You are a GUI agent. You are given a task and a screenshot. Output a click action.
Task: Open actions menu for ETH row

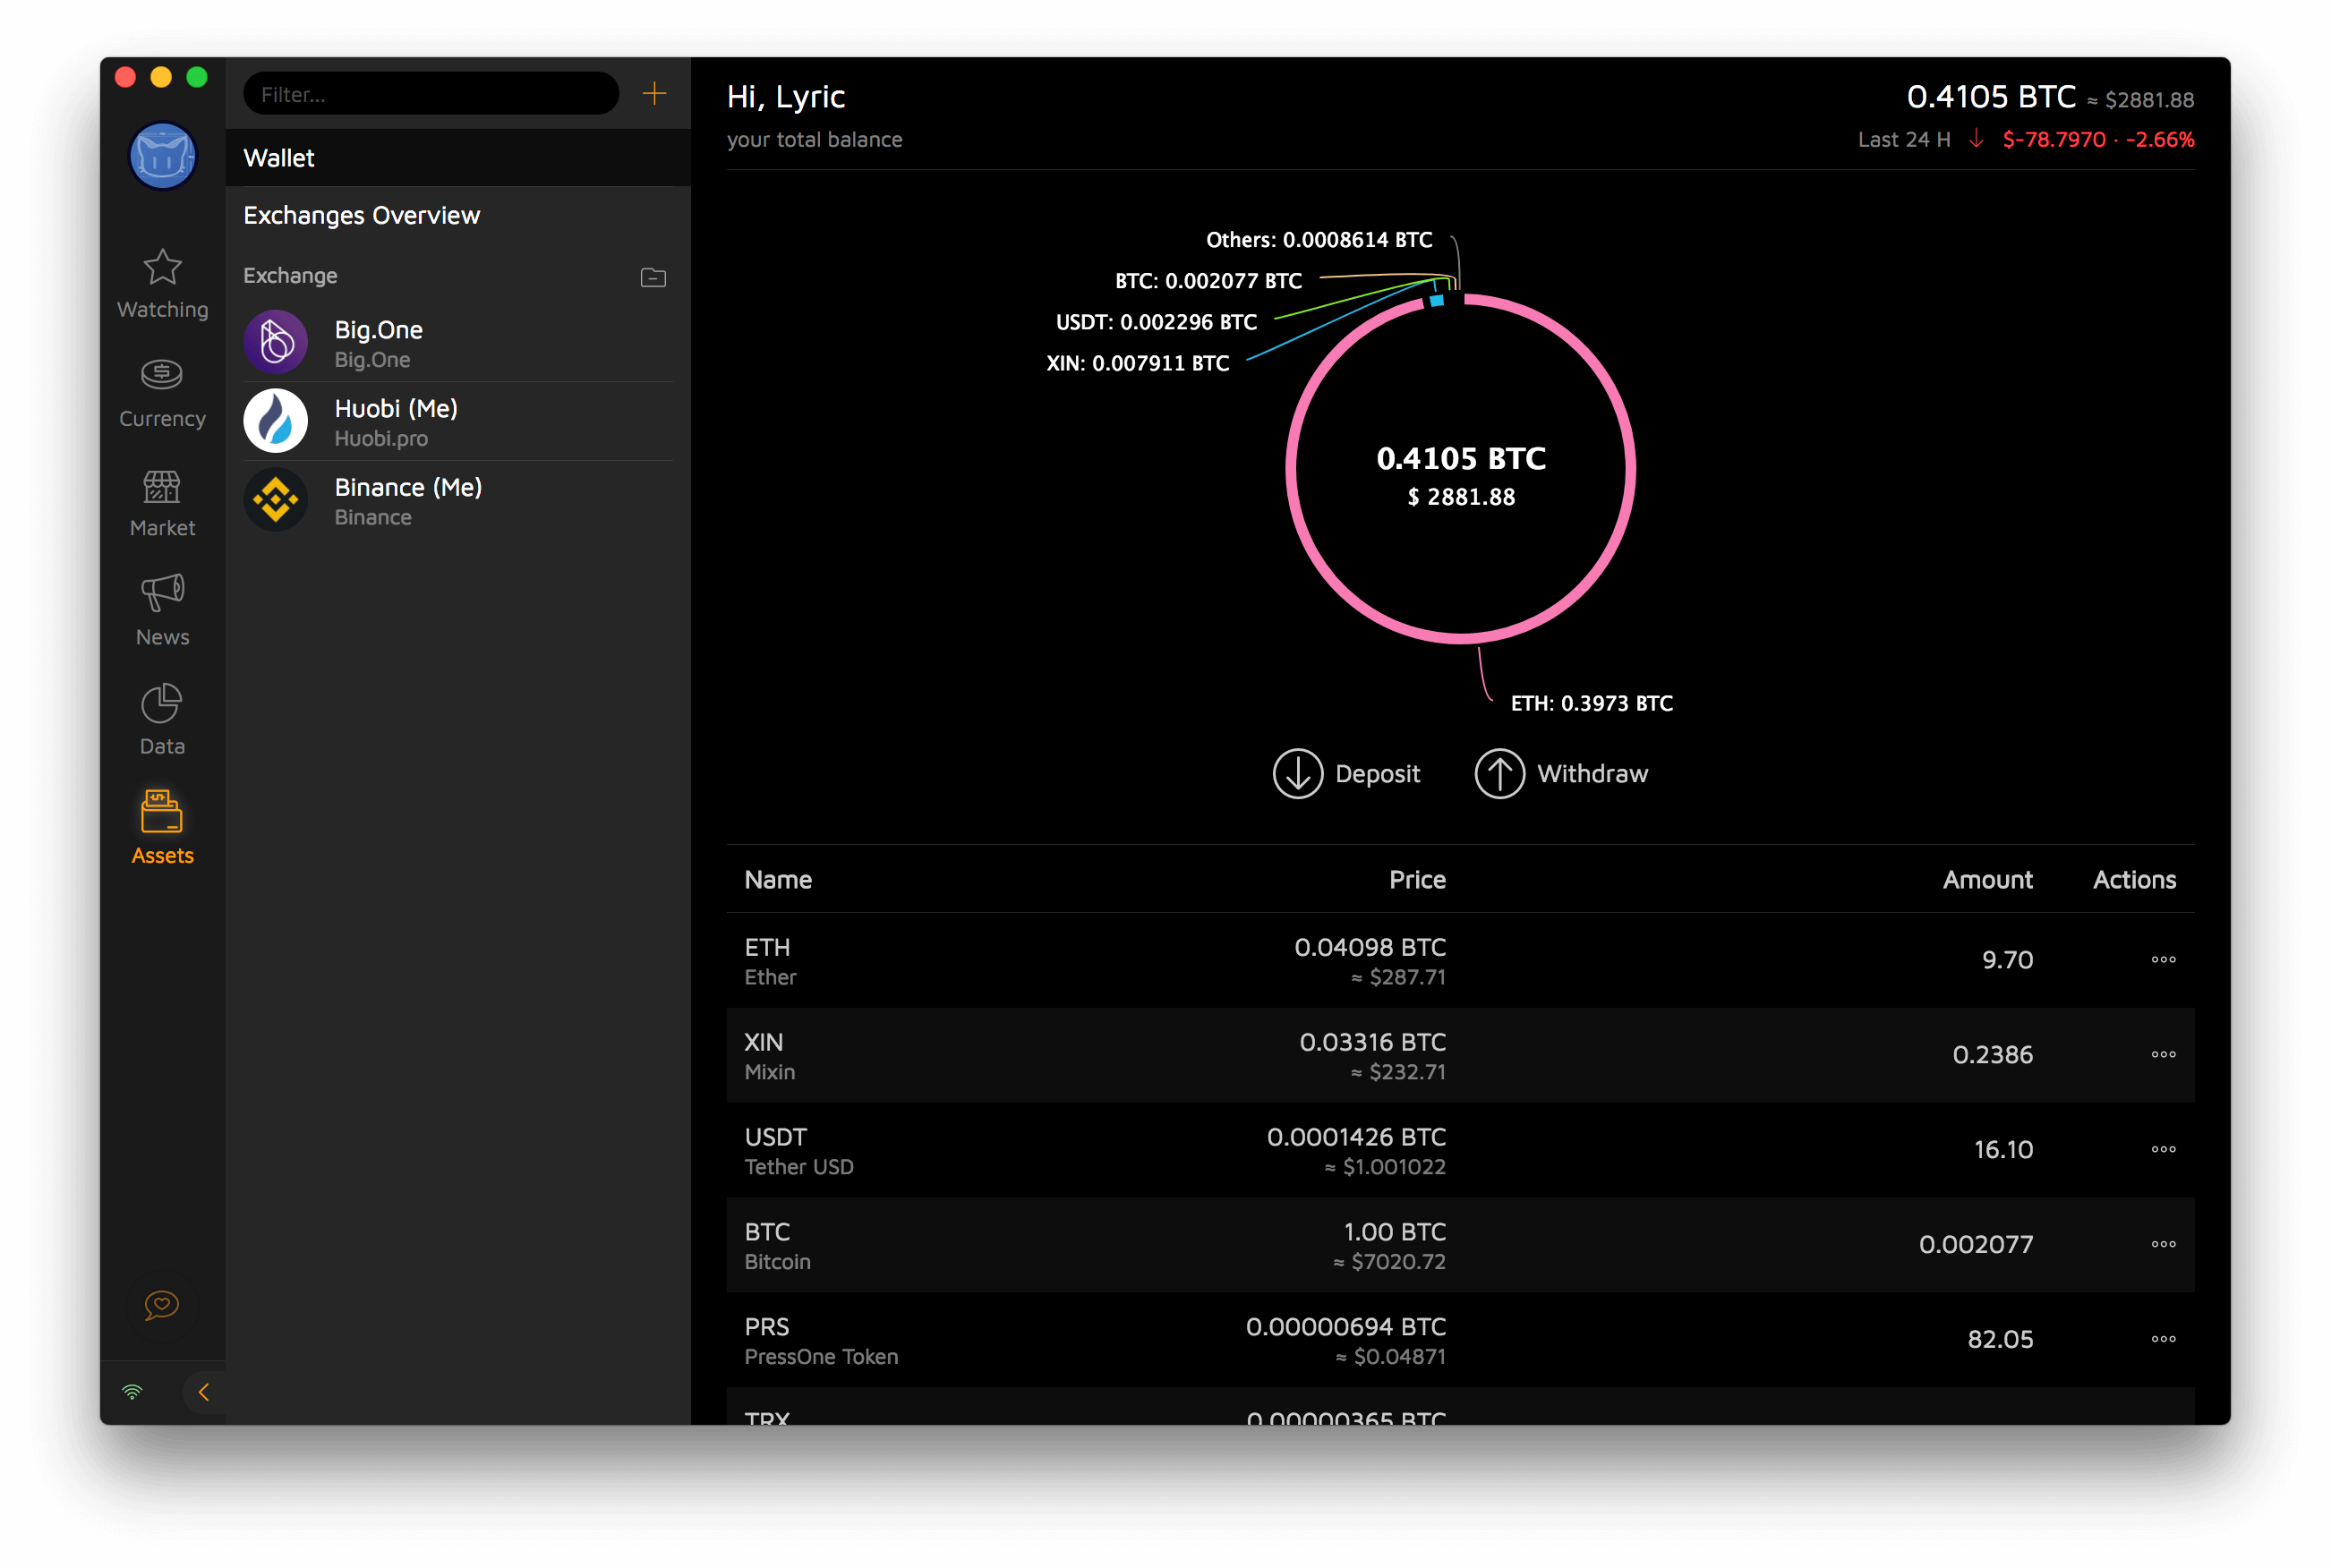(x=2163, y=960)
